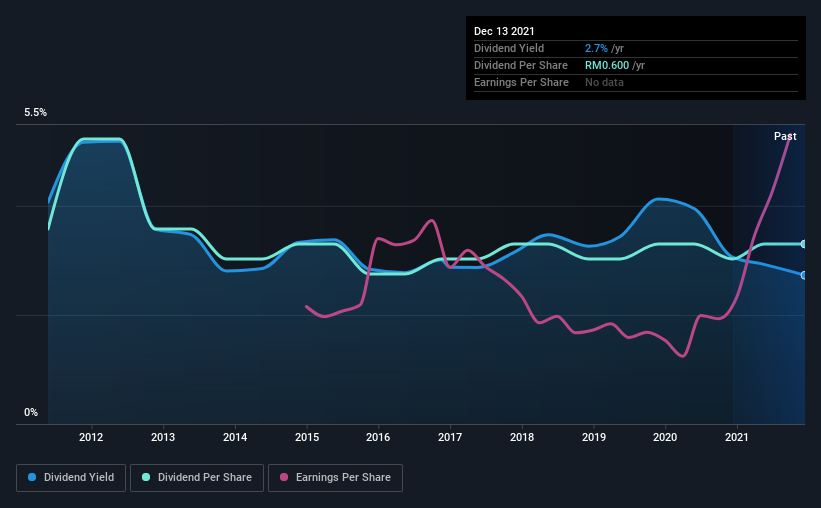This screenshot has height=508, width=821.
Task: Select the 2021 year label on the x-axis
Action: [737, 437]
